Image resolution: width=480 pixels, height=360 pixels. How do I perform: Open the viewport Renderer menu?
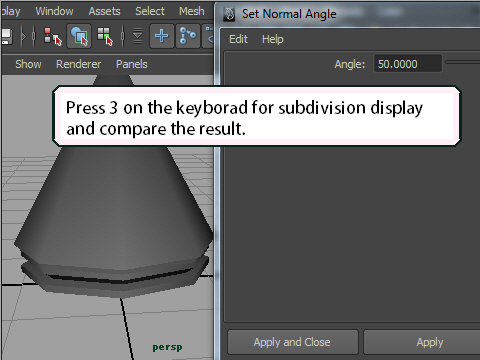pos(78,64)
